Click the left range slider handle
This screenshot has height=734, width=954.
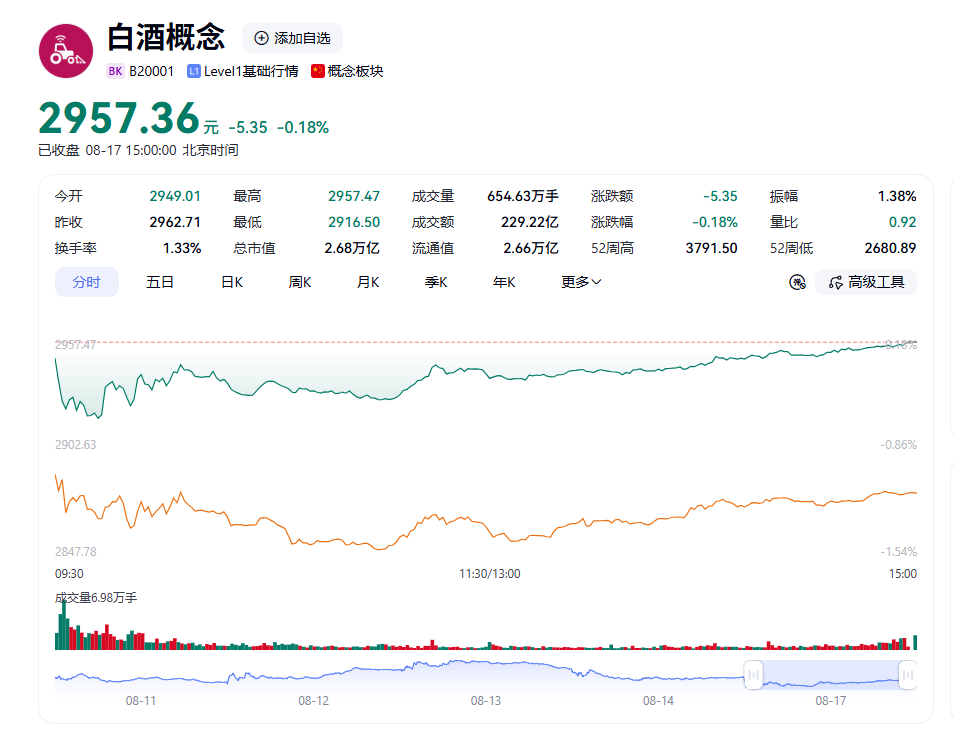(x=753, y=675)
